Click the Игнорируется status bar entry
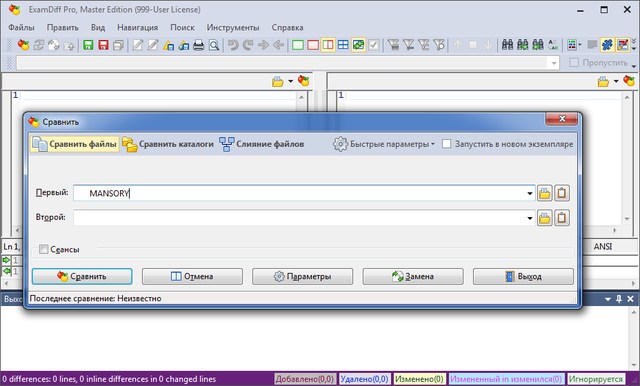Image resolution: width=640 pixels, height=386 pixels. pos(596,379)
